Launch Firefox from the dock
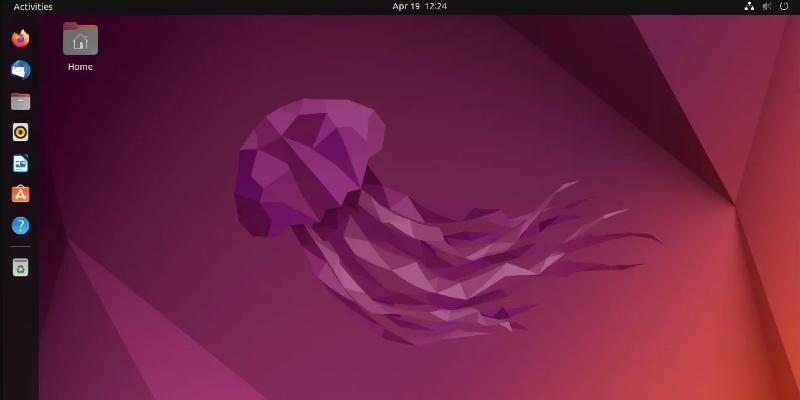The image size is (800, 400). (20, 39)
